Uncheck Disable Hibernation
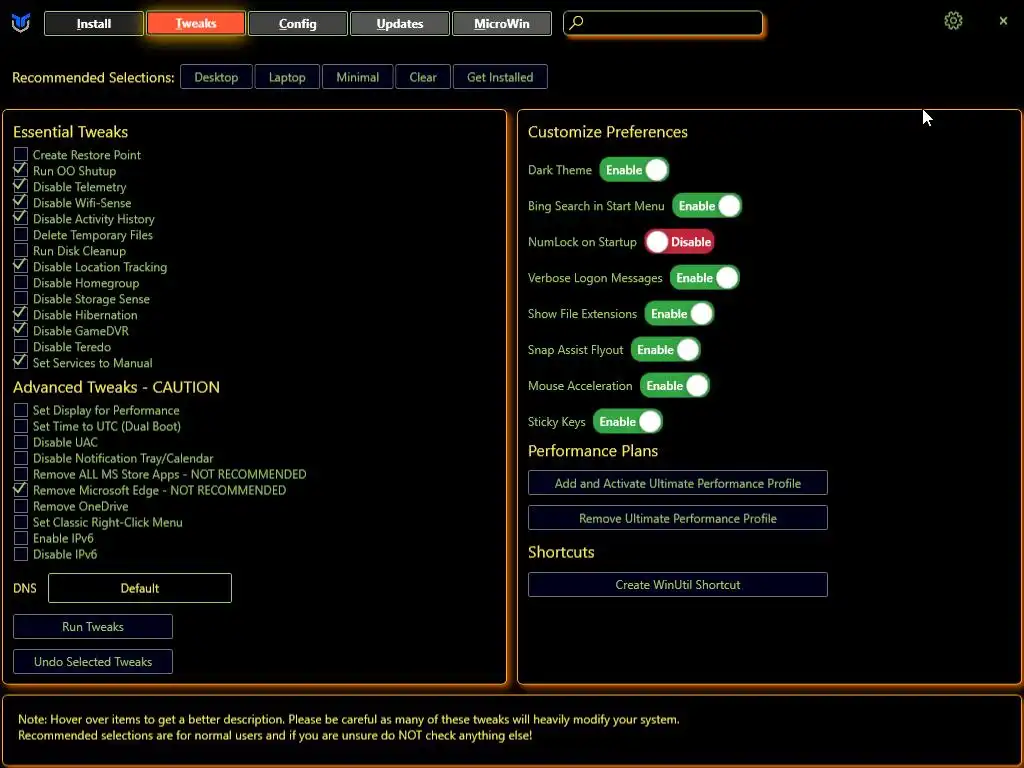 21,315
